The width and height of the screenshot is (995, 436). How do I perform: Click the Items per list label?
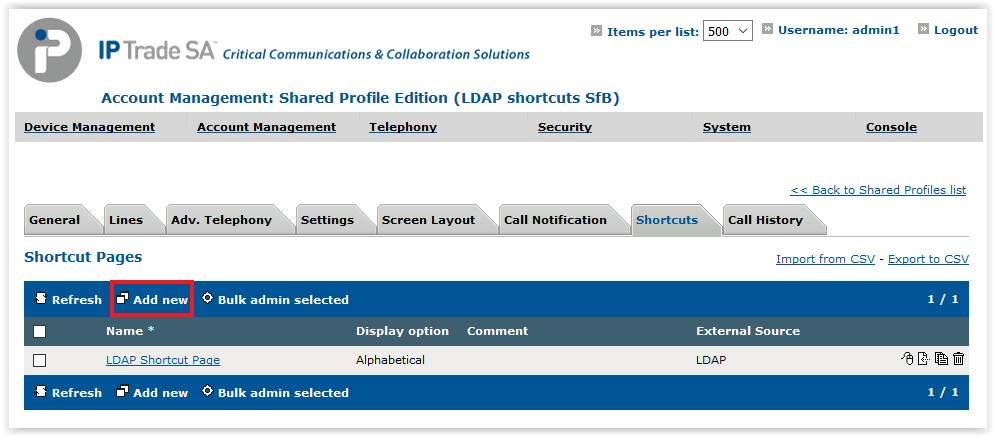point(653,32)
